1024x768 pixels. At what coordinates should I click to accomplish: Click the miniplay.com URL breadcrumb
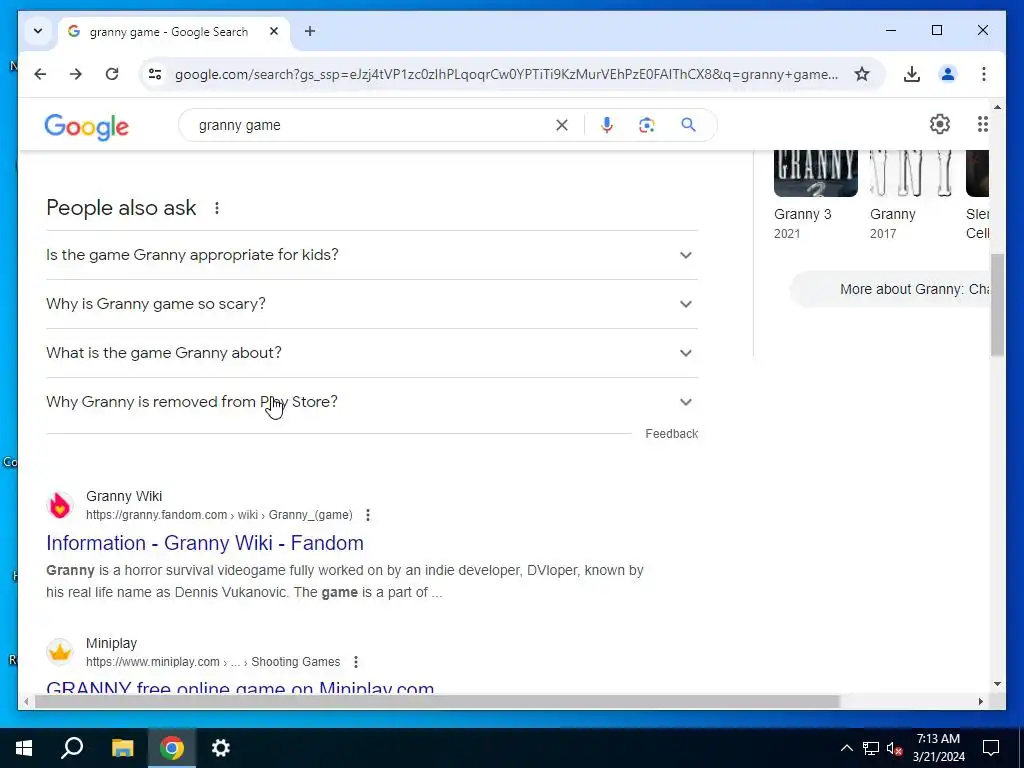click(x=213, y=662)
